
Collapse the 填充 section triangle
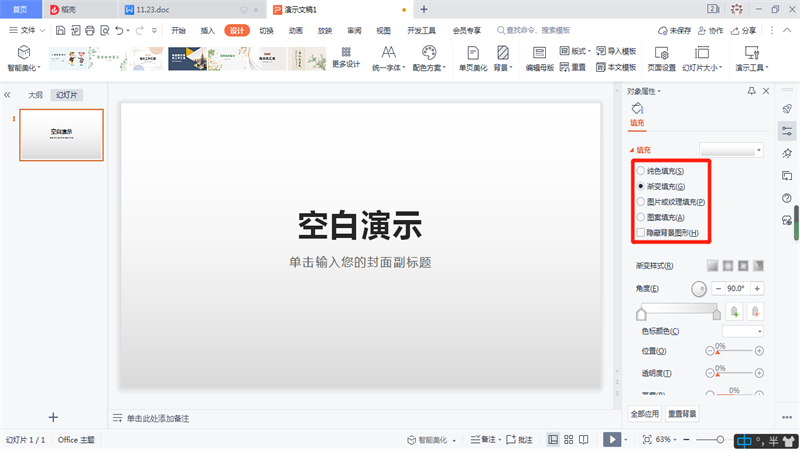(632, 150)
